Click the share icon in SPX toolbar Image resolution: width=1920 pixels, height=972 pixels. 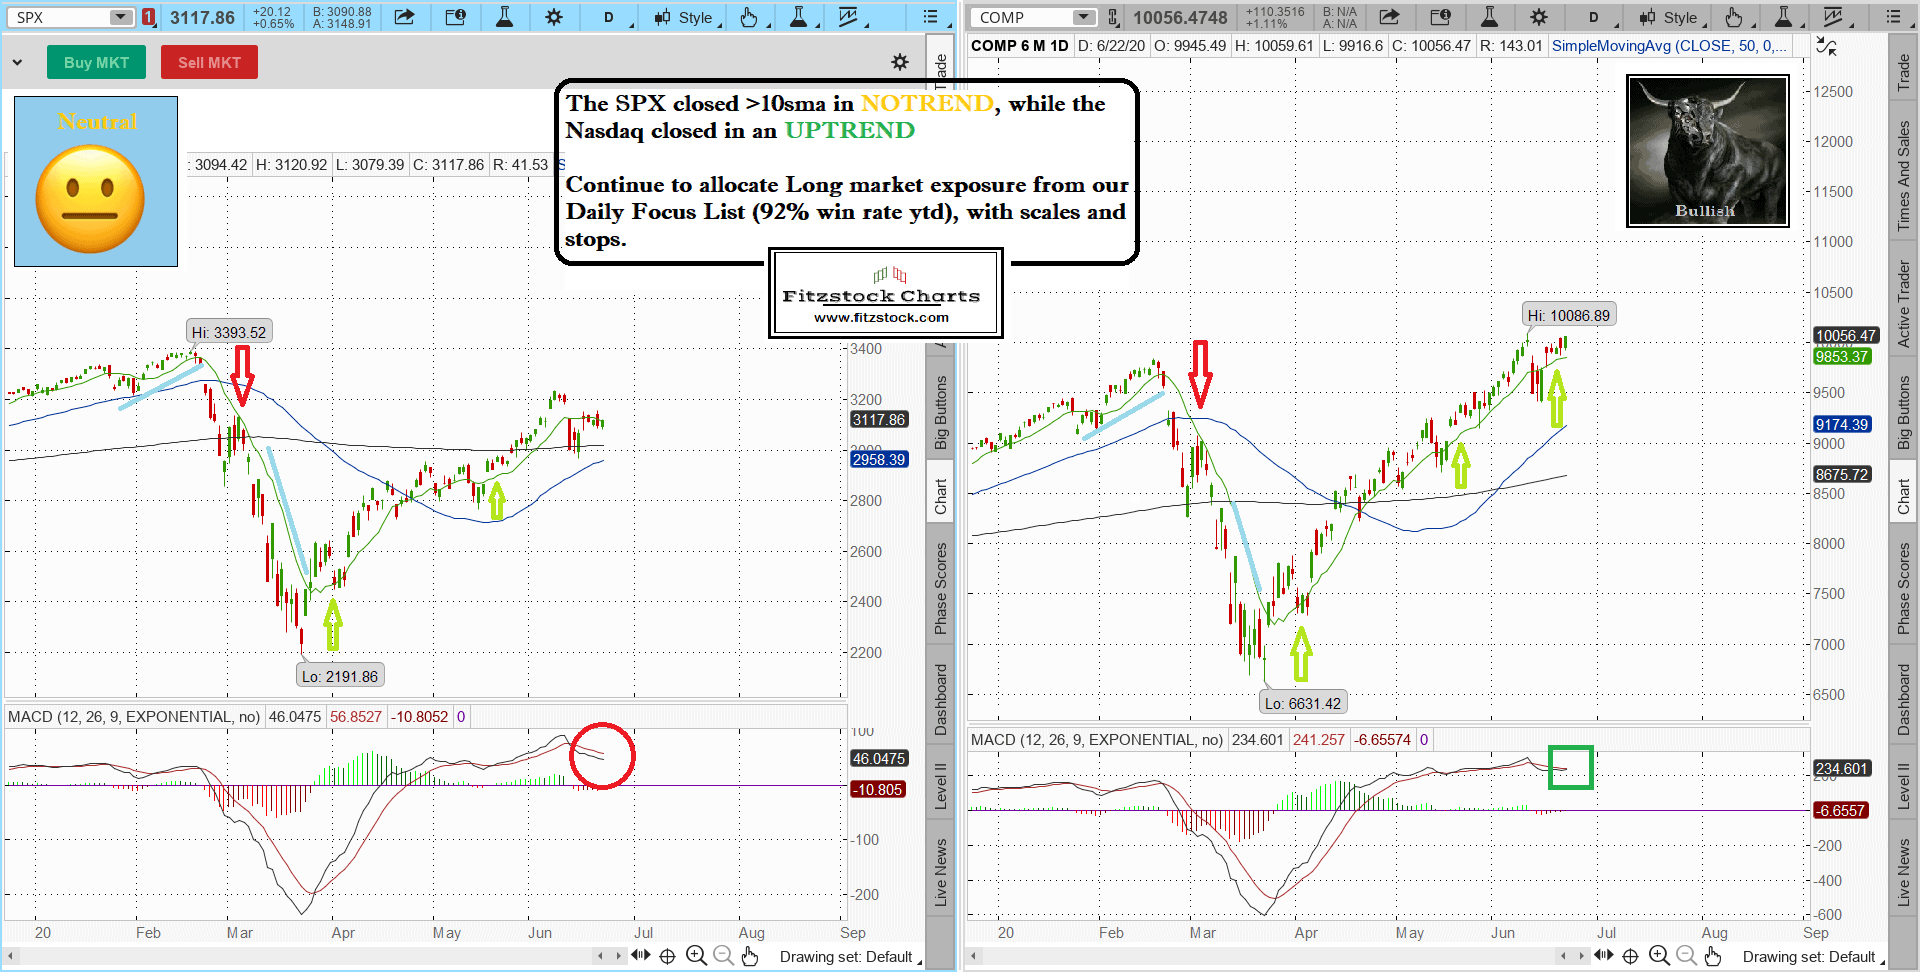[404, 17]
